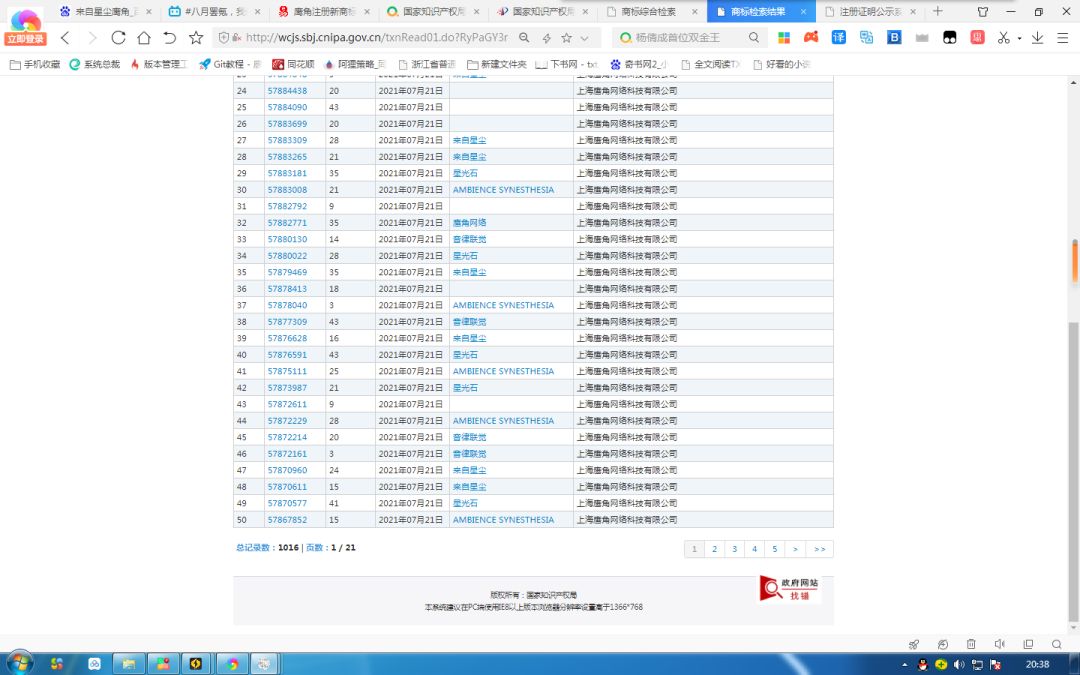The image size is (1080, 675).
Task: Reload the current page
Action: pyautogui.click(x=118, y=38)
